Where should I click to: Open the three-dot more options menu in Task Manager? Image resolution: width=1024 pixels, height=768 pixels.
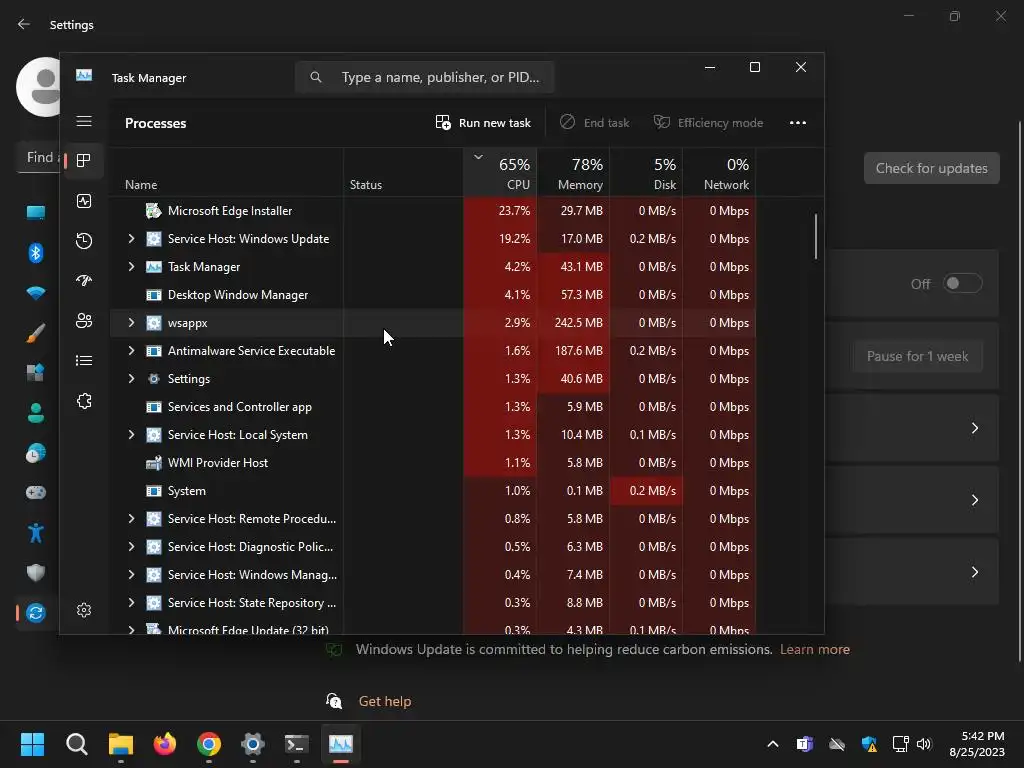point(797,123)
